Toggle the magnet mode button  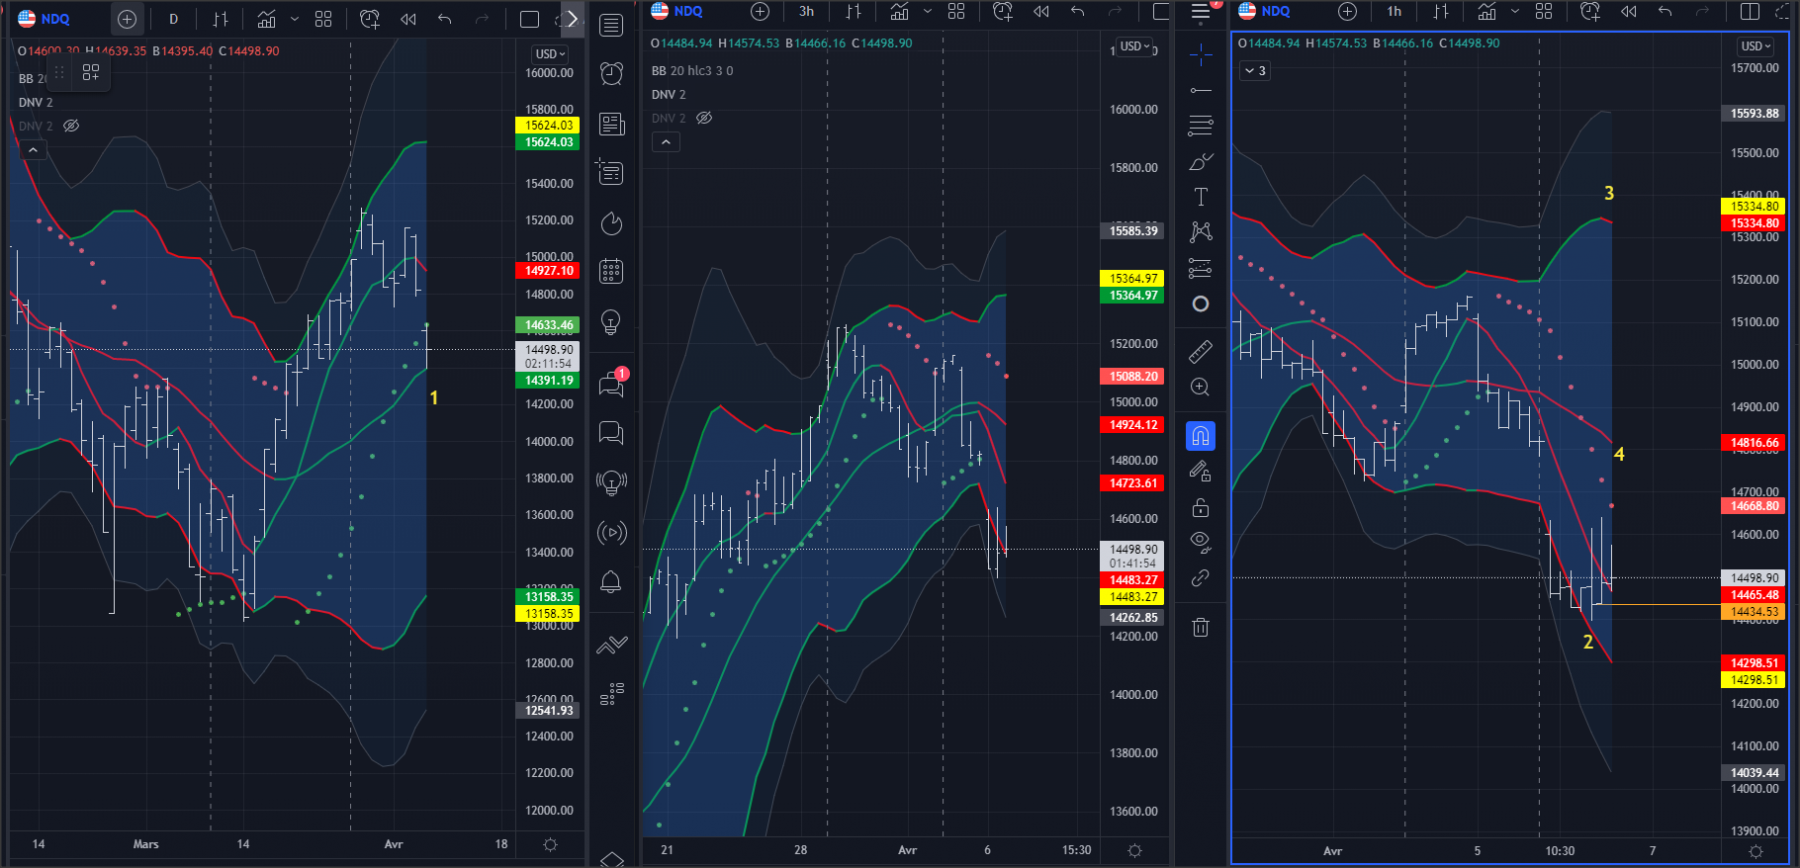[x=1200, y=435]
